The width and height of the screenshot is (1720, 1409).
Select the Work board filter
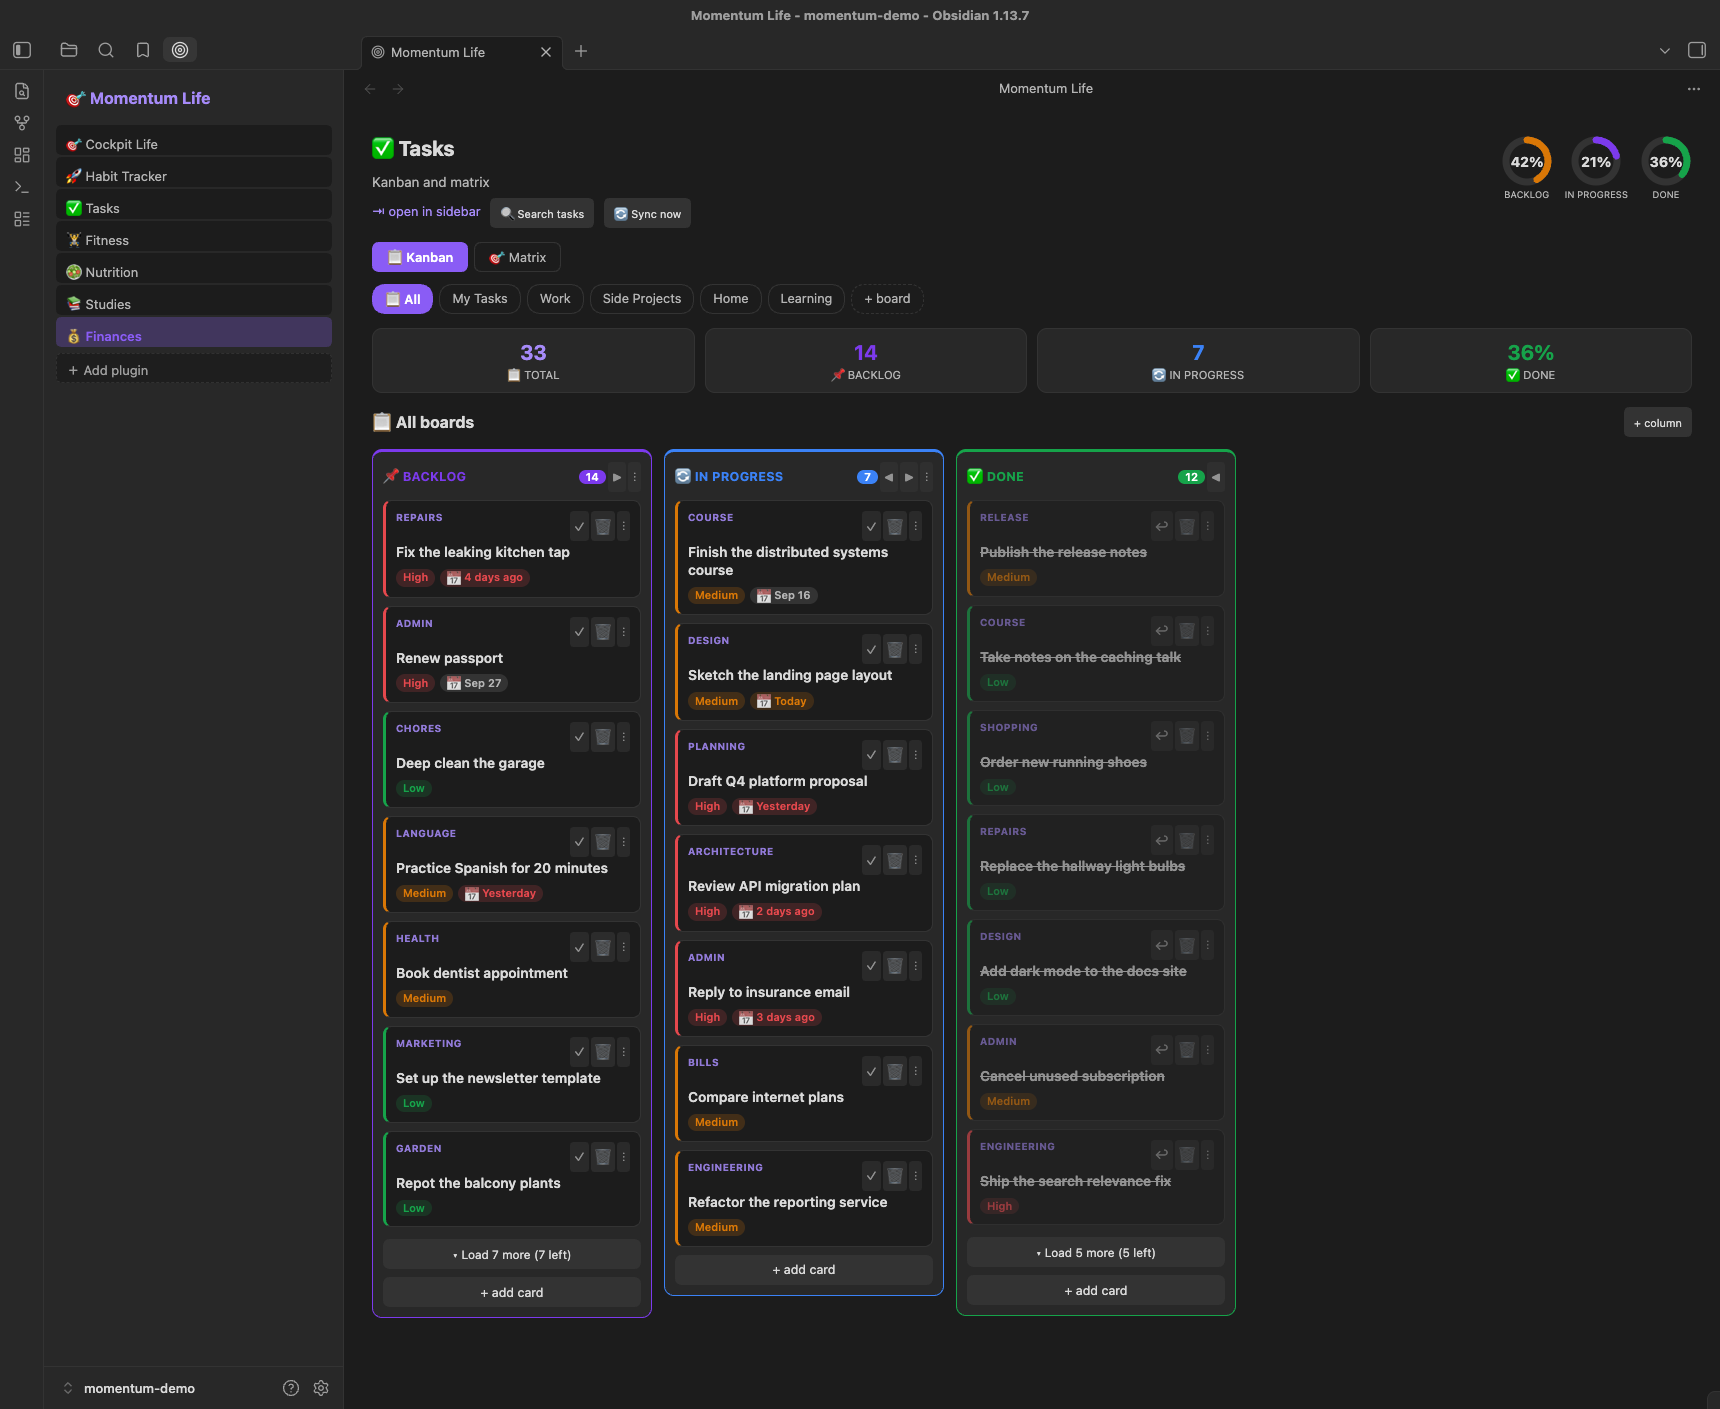click(555, 299)
